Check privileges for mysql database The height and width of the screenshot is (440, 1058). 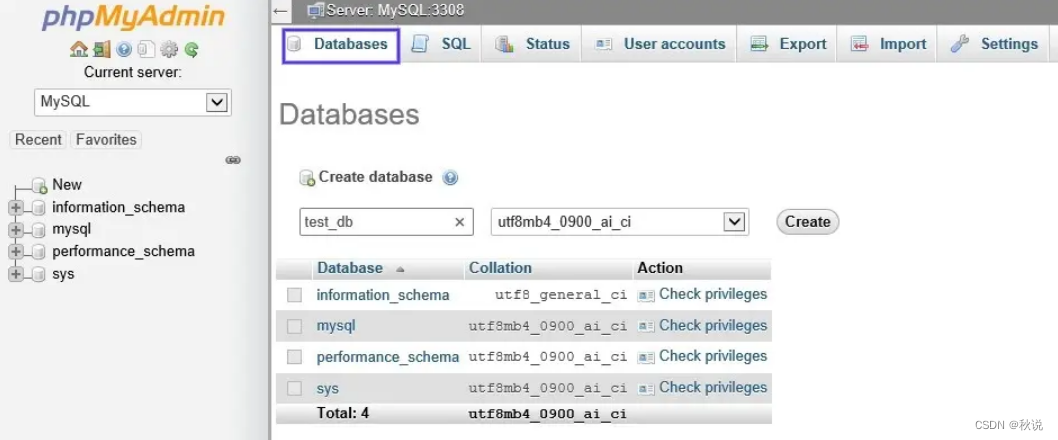click(x=702, y=326)
